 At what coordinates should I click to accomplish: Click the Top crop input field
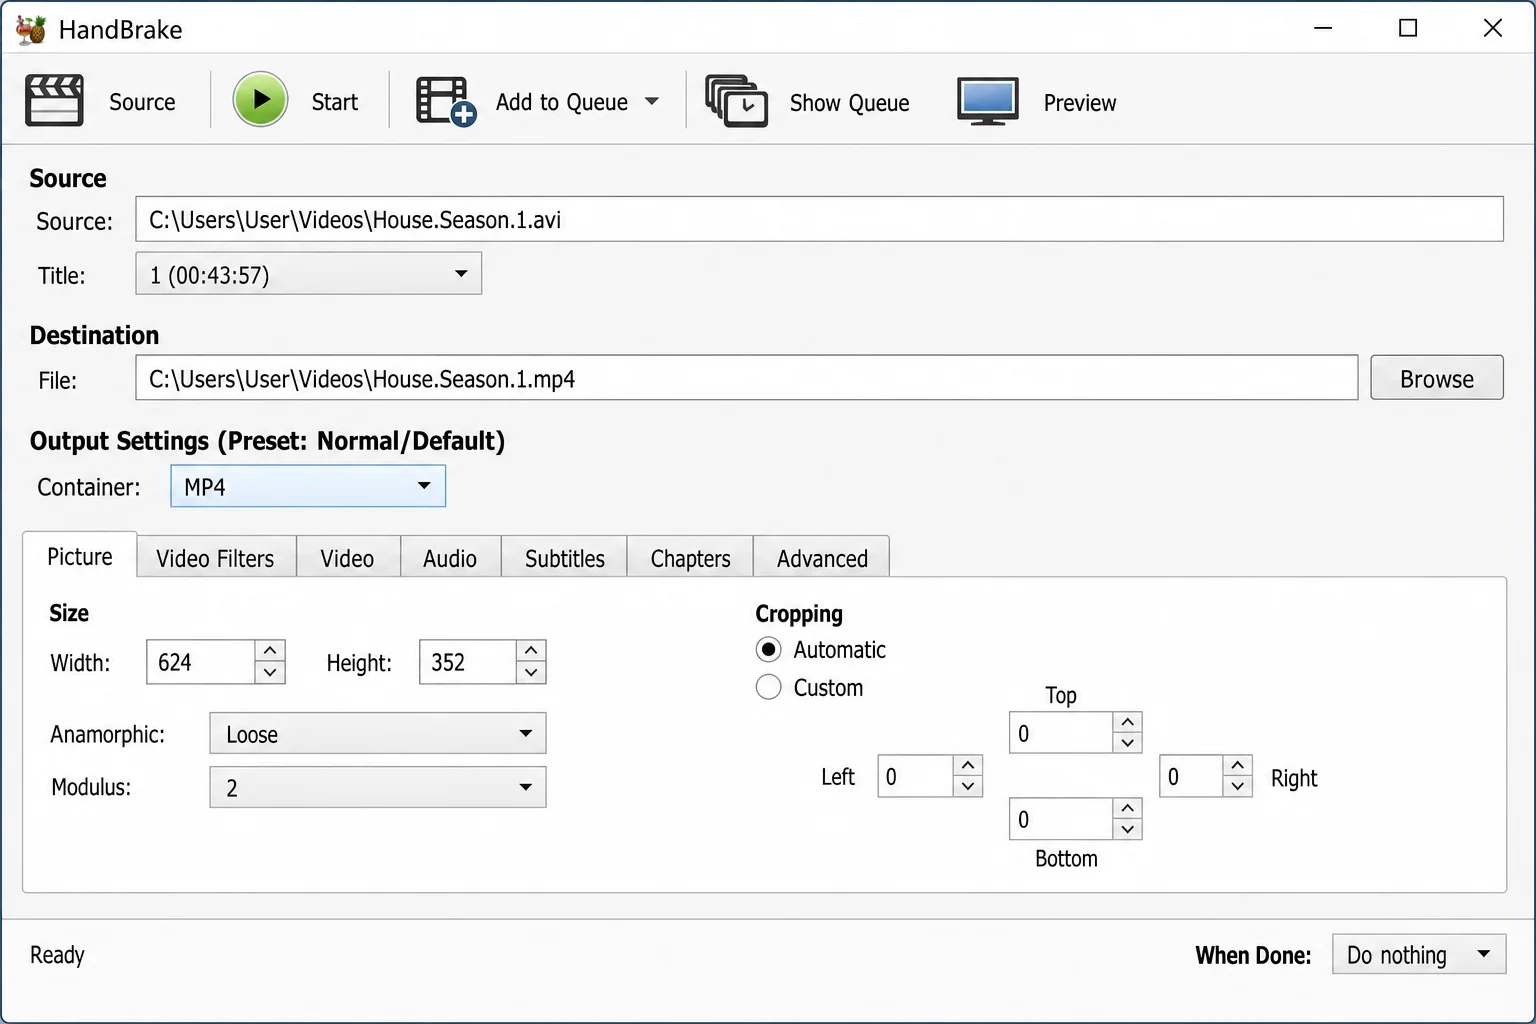click(x=1062, y=733)
